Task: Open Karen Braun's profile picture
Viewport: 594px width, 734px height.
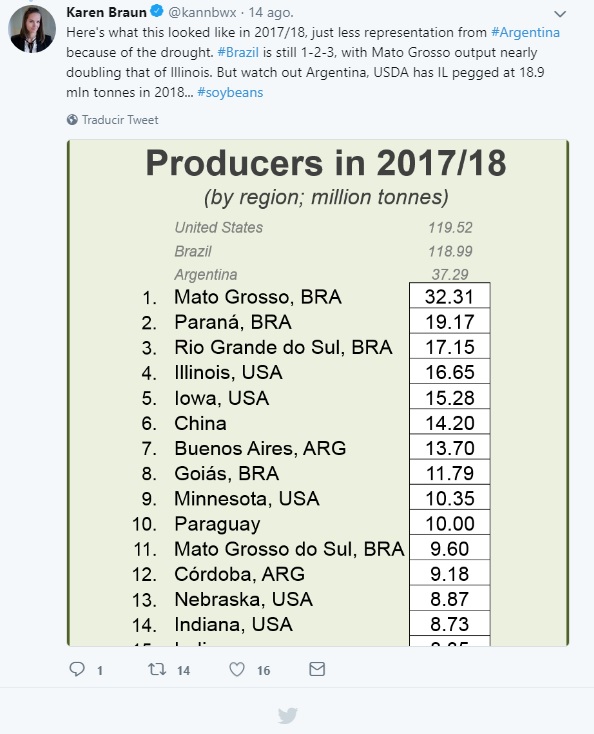Action: pos(32,29)
